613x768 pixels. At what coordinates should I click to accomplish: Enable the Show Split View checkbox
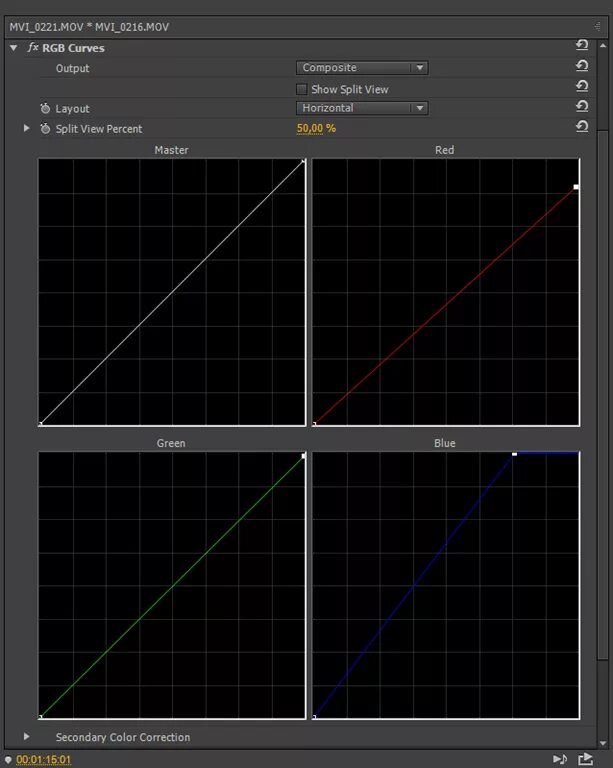pyautogui.click(x=302, y=89)
